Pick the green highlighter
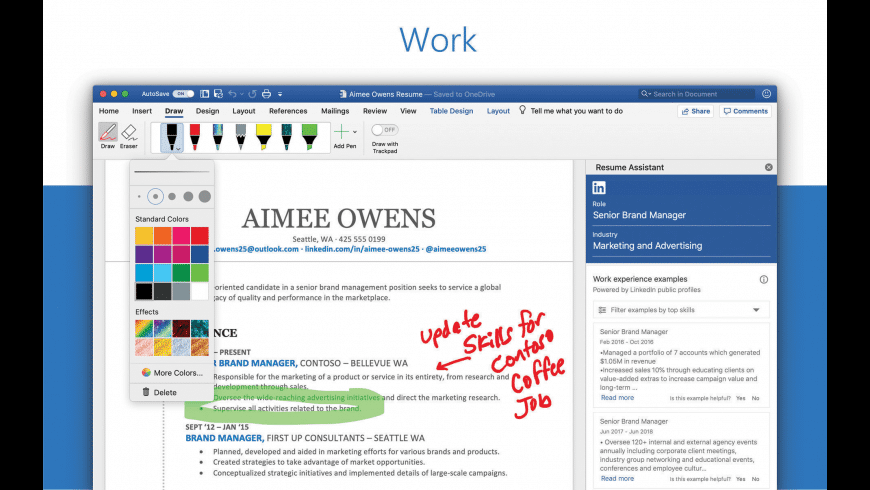Viewport: 870px width, 490px height. pyautogui.click(x=310, y=137)
